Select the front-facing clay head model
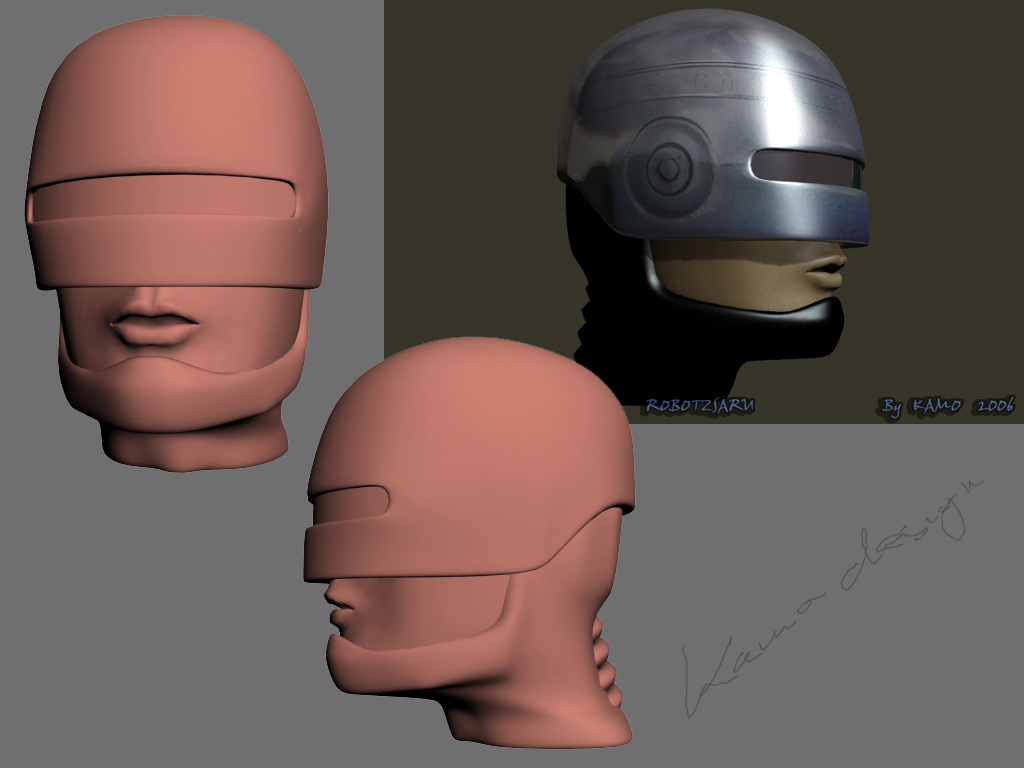 [176, 242]
